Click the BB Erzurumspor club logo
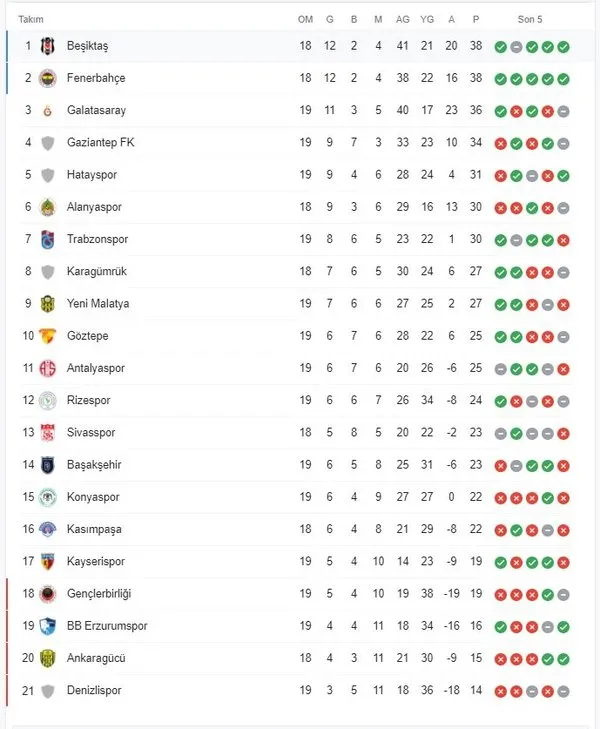The image size is (600, 729). tap(47, 626)
